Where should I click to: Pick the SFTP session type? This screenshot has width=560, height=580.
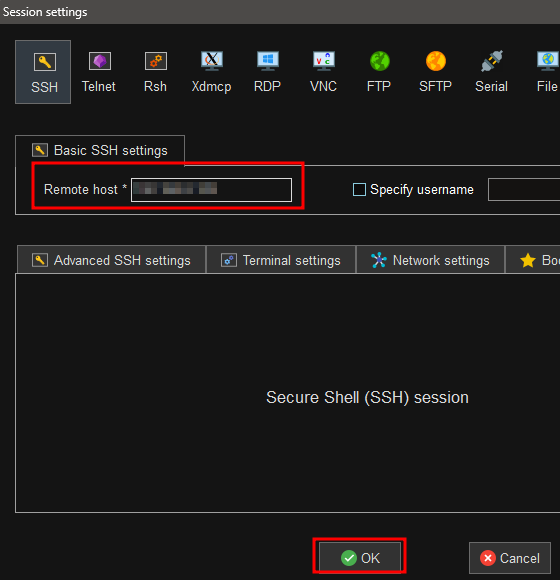pos(435,72)
